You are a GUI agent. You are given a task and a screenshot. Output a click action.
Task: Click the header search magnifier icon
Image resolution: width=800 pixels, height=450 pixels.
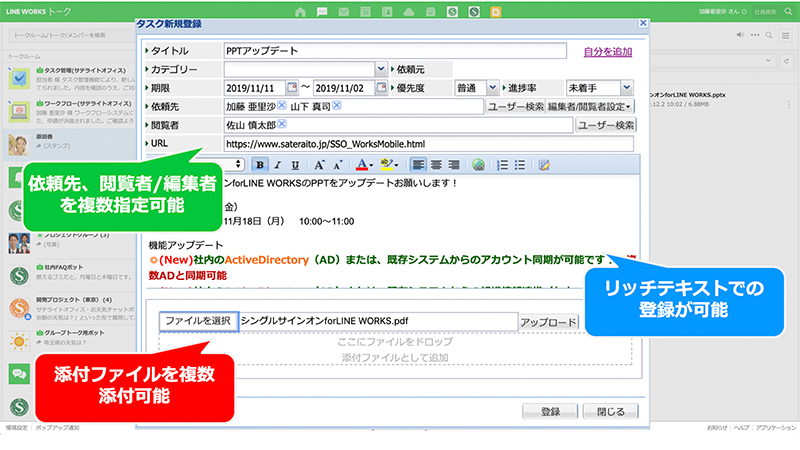coord(788,11)
